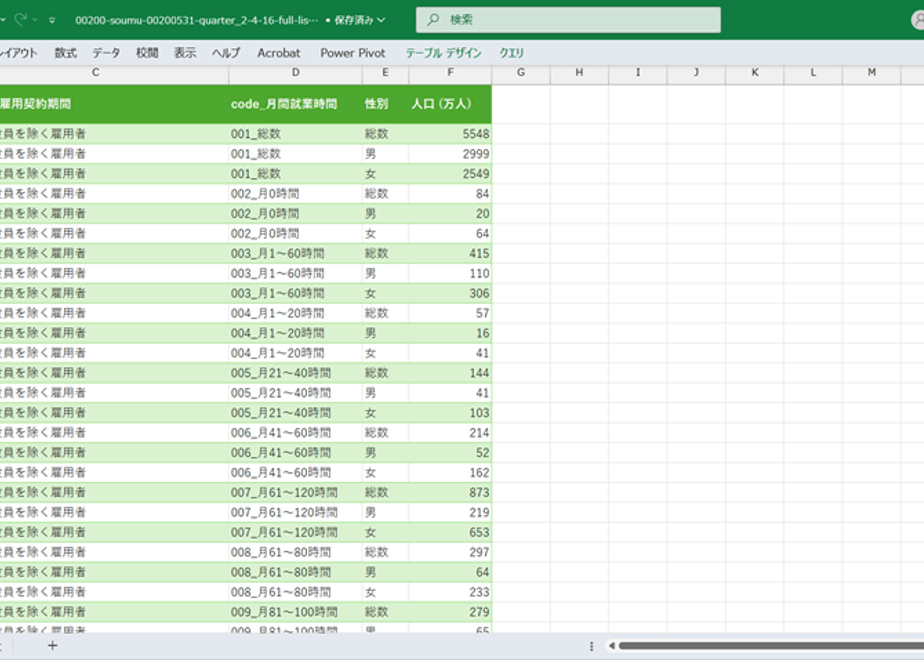This screenshot has height=660, width=924.
Task: Select the cell with value 2549
Action: (x=450, y=174)
